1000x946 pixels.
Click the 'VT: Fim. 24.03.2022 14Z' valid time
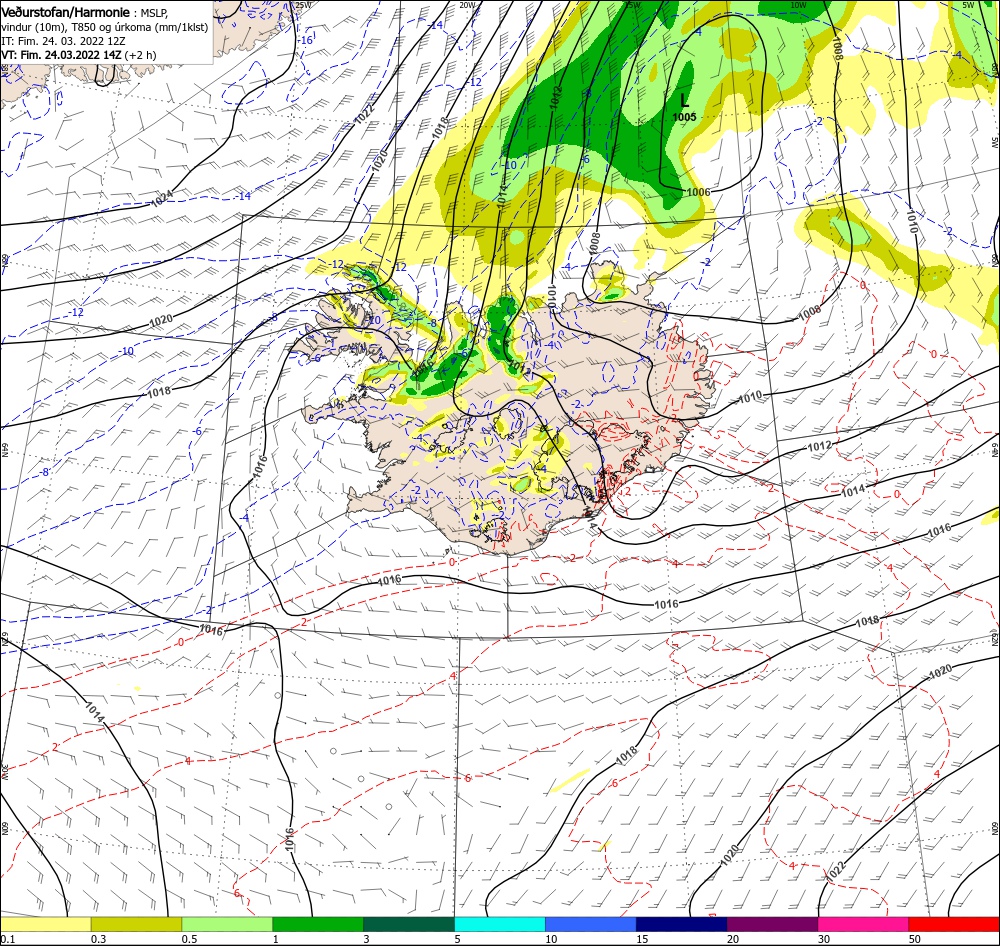[x=61, y=55]
